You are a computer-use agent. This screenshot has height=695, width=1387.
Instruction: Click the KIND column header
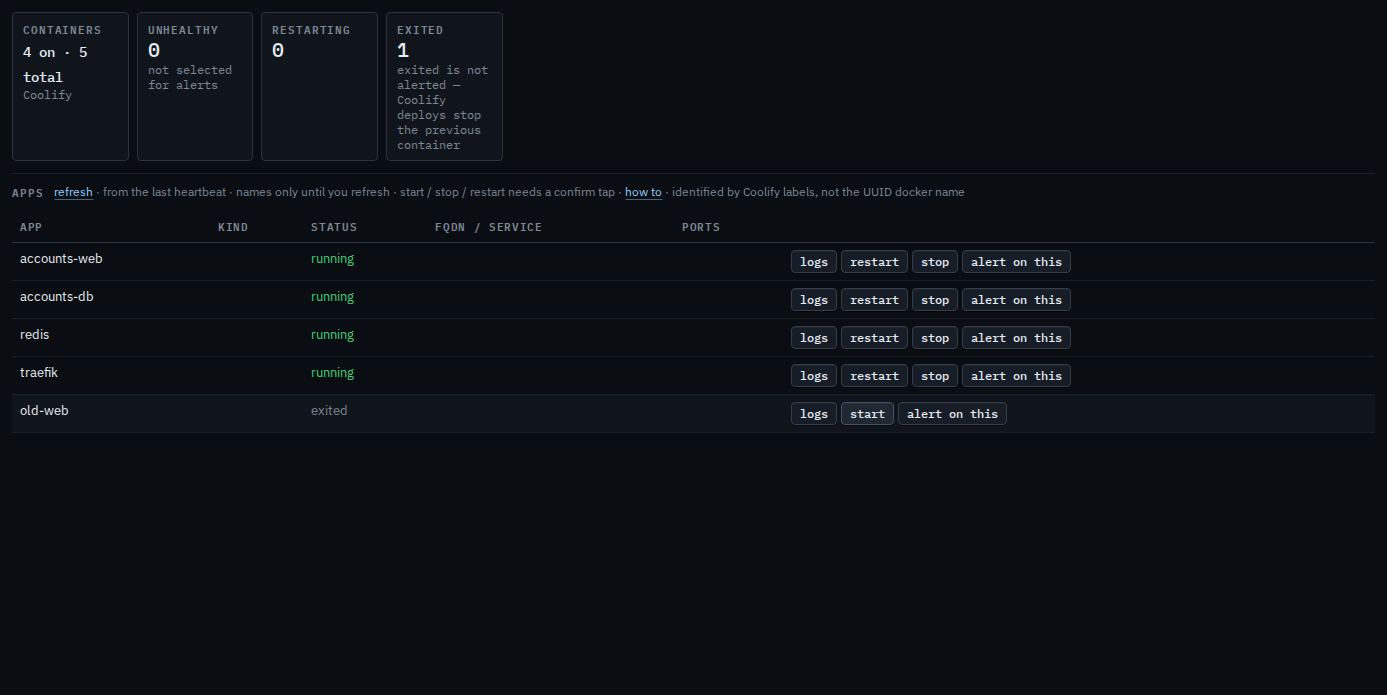click(233, 227)
